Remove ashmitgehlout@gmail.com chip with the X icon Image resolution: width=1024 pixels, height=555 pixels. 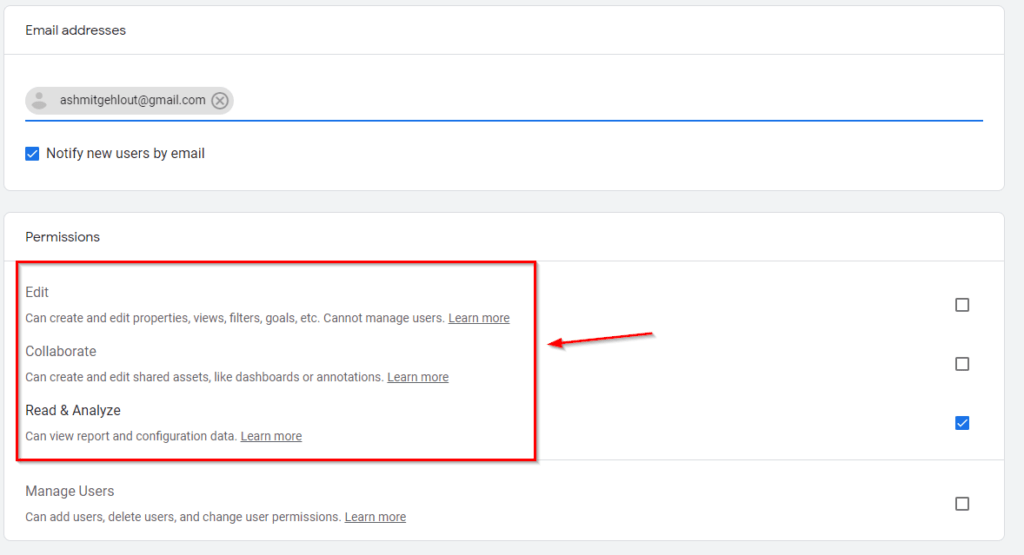click(x=220, y=101)
